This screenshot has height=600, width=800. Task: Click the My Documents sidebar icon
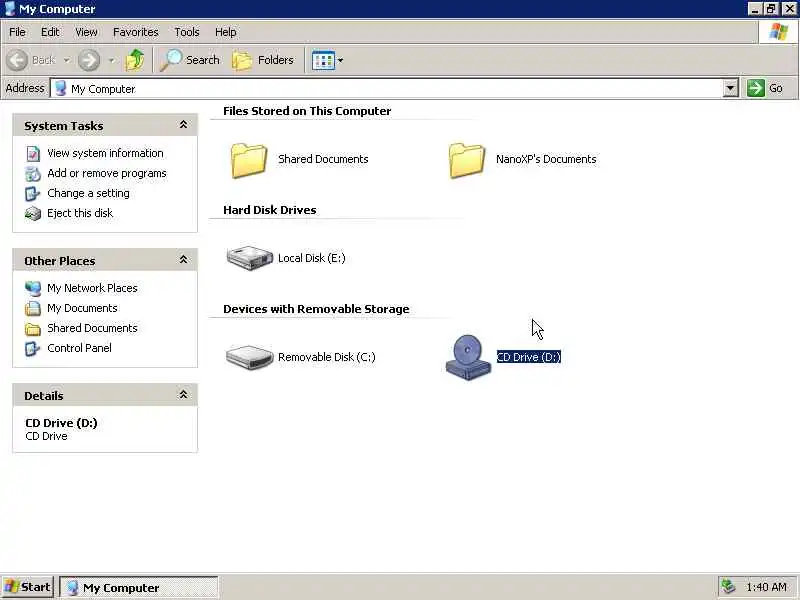33,308
